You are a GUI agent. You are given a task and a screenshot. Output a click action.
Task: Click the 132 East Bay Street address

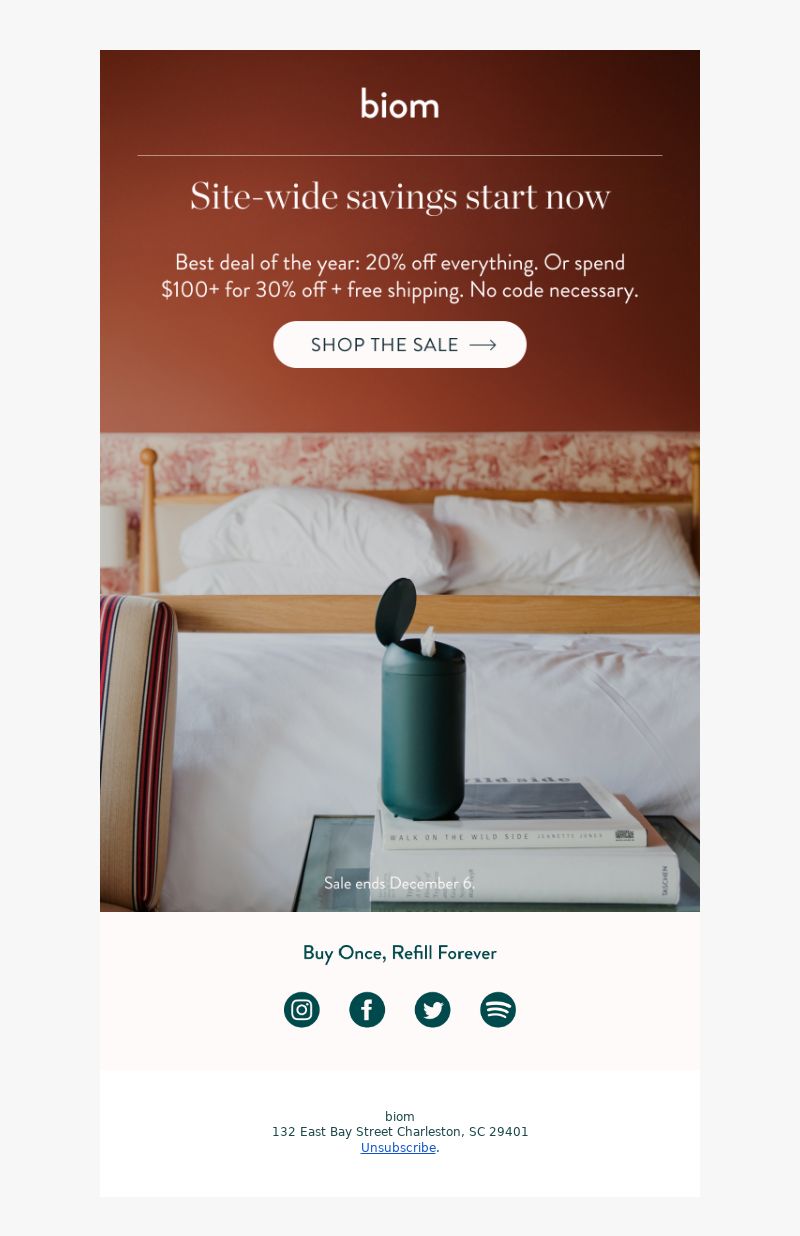click(400, 1132)
